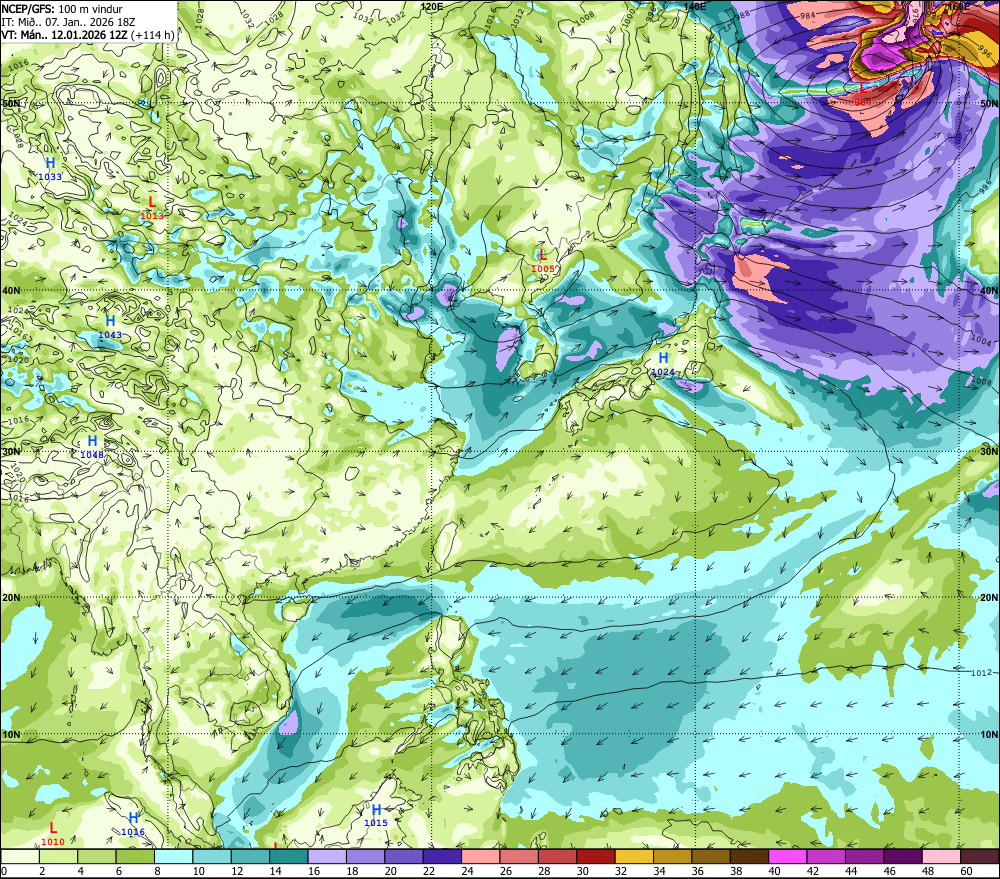Pick the maroon legend swatch after 60
The height and width of the screenshot is (879, 1000).
(980, 857)
